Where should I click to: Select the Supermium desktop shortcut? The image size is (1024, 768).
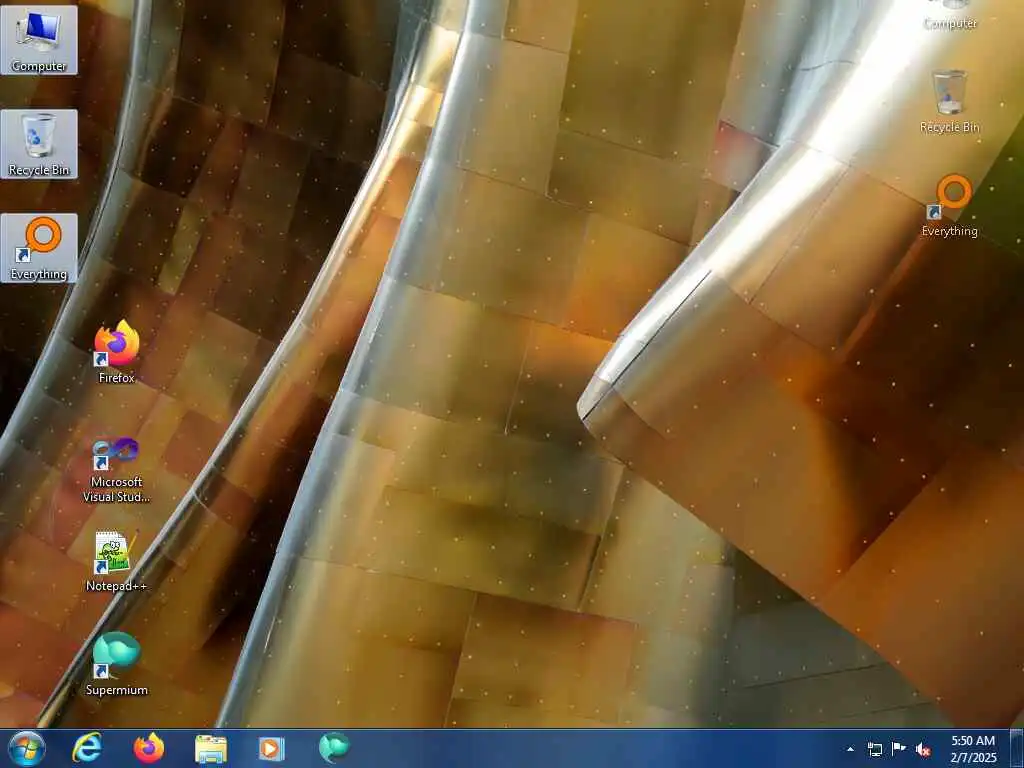116,664
